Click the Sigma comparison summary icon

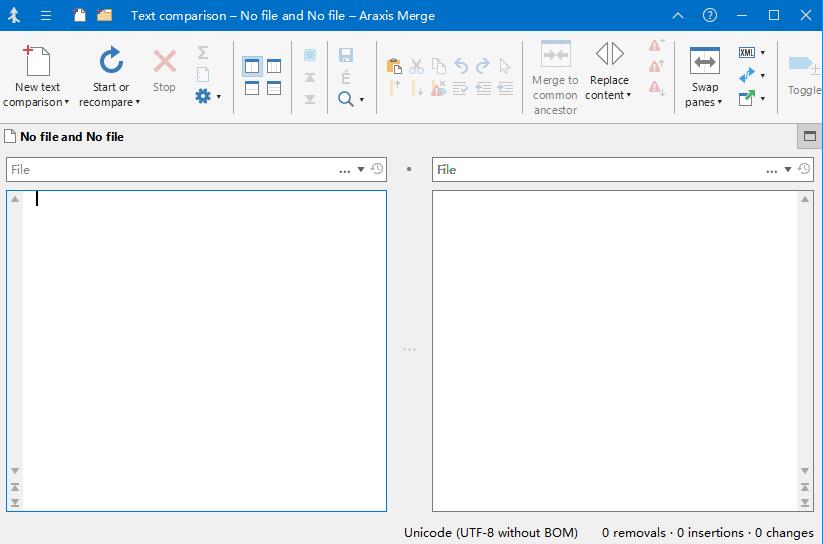(203, 53)
